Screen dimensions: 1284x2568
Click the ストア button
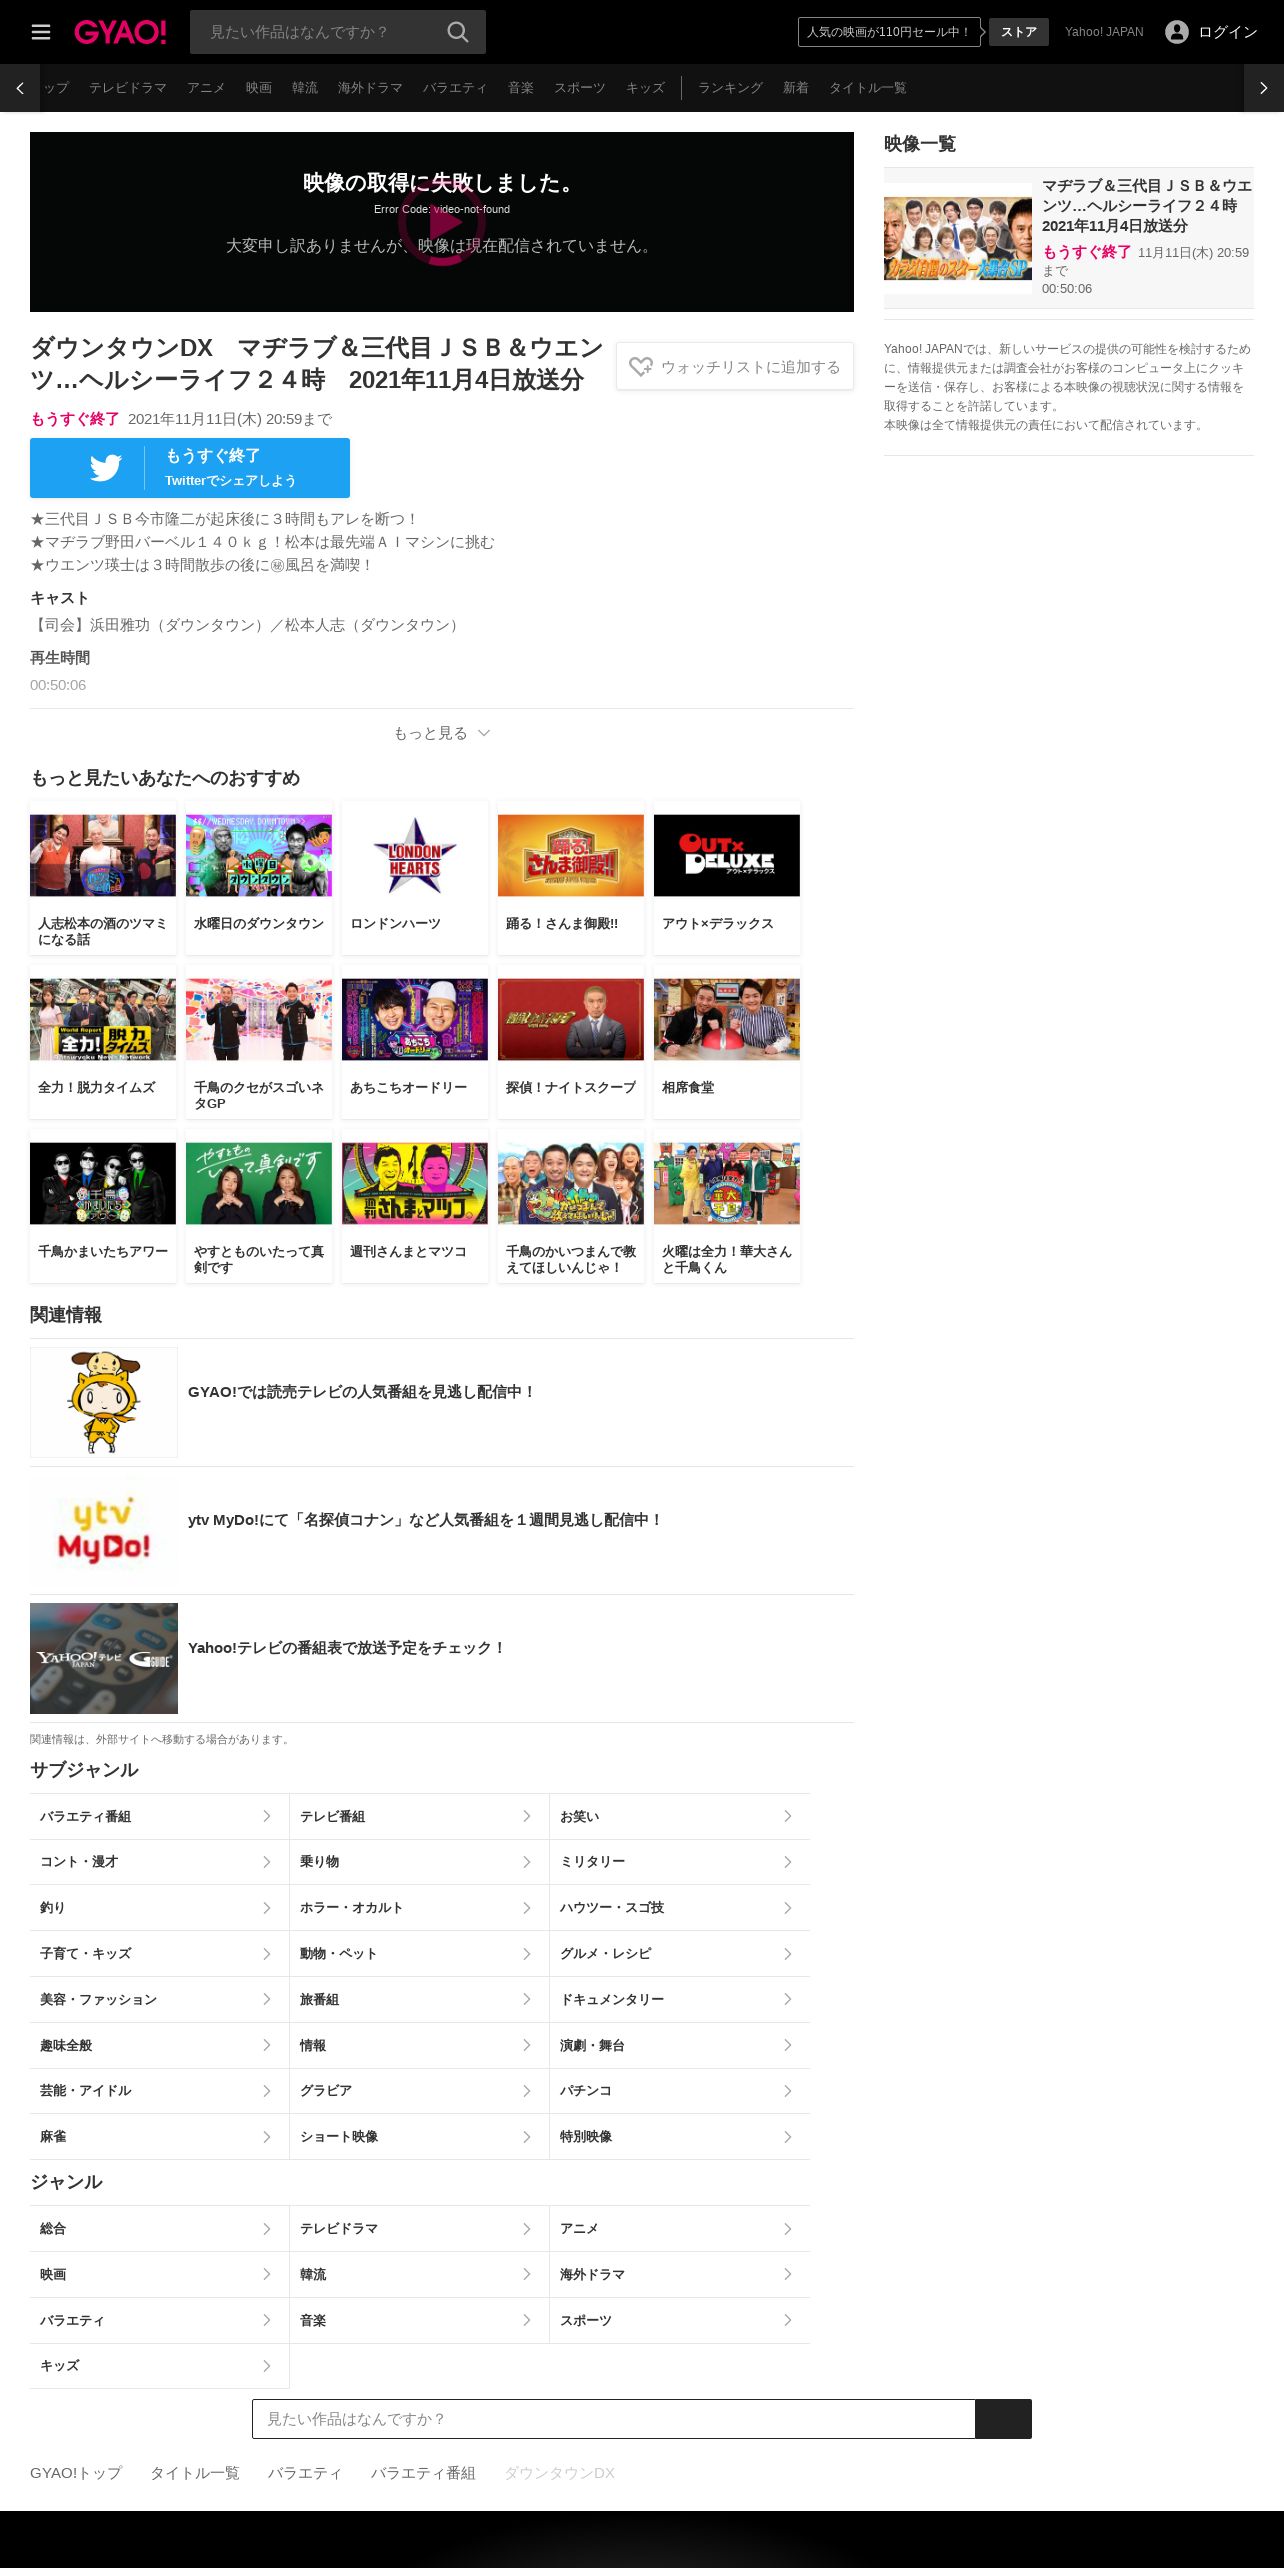1019,32
